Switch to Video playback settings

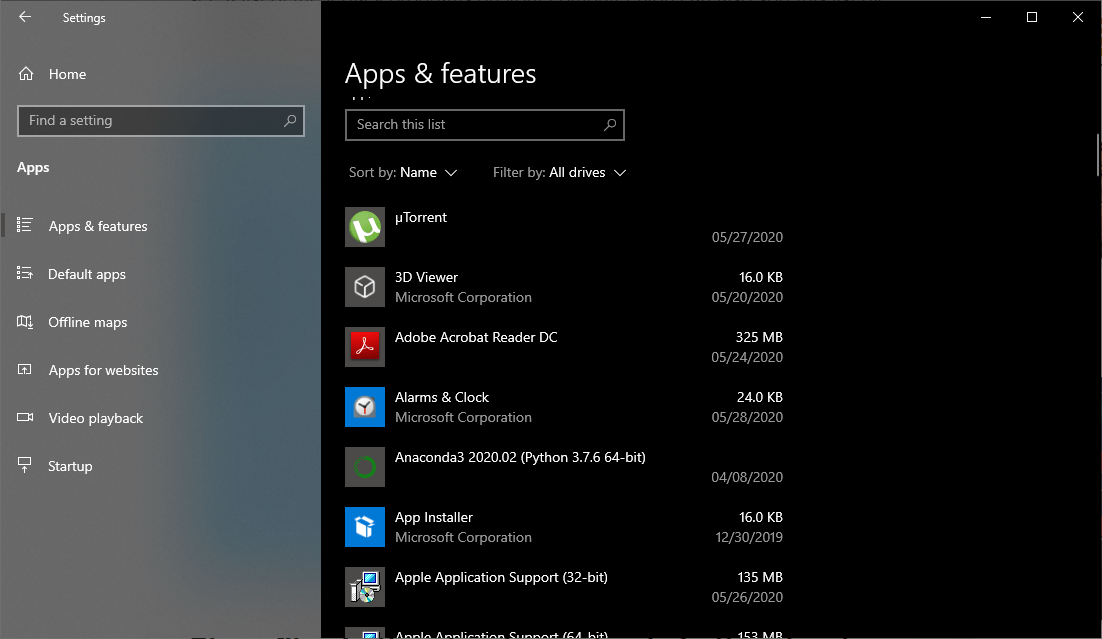[96, 418]
